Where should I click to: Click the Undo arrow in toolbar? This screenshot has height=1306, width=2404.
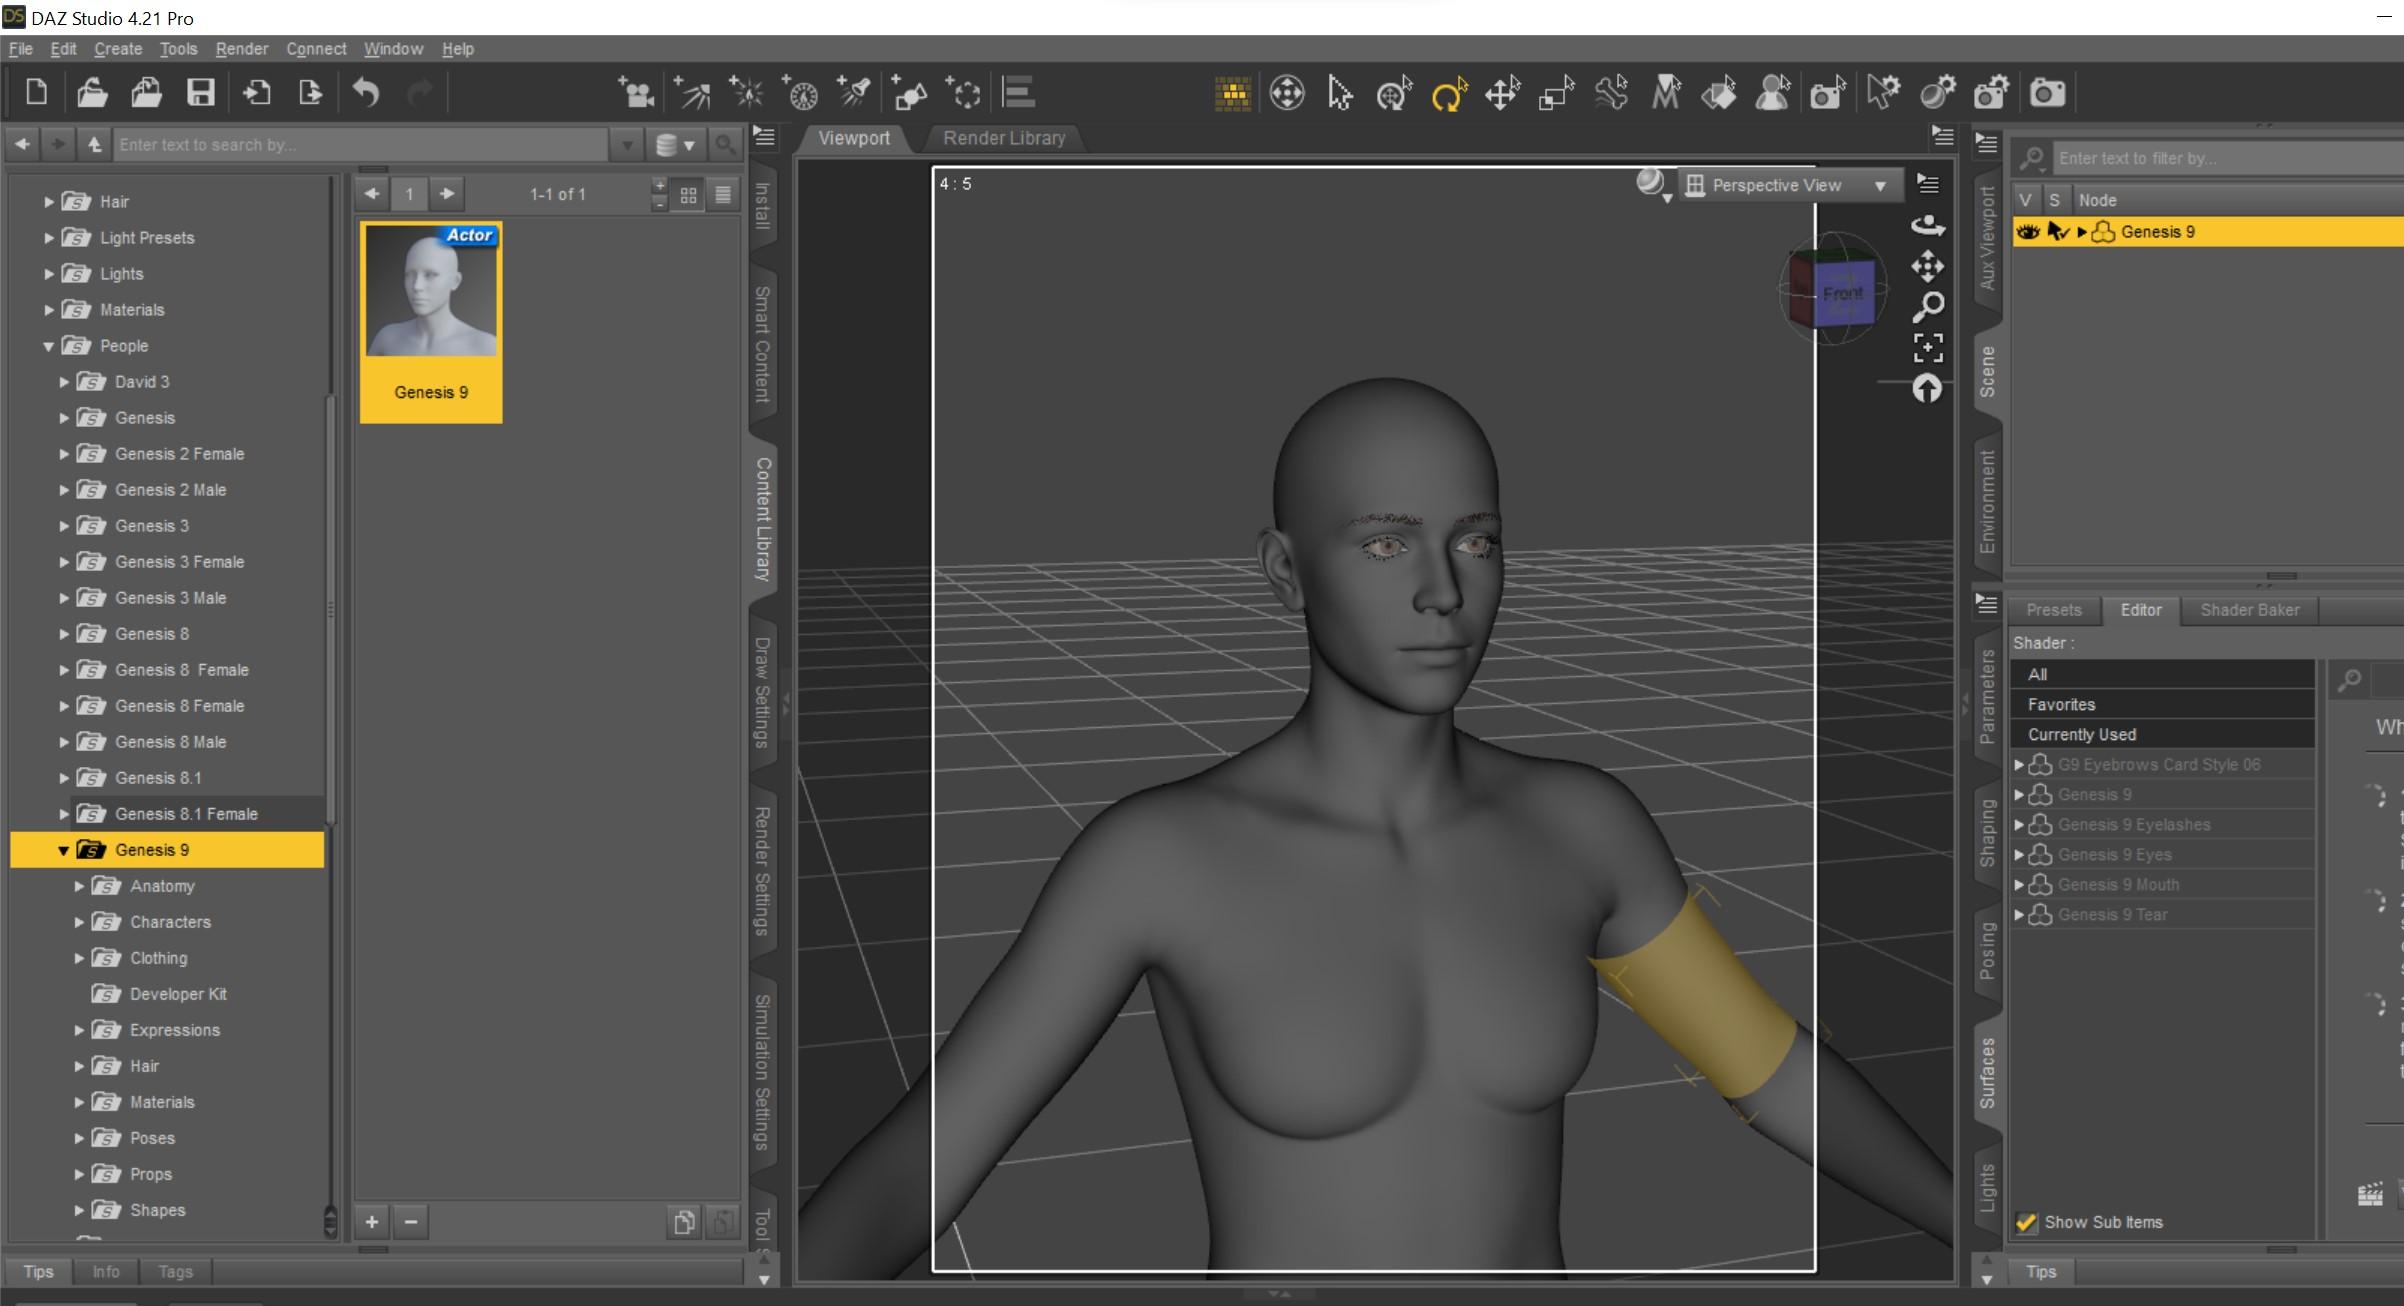pos(366,93)
